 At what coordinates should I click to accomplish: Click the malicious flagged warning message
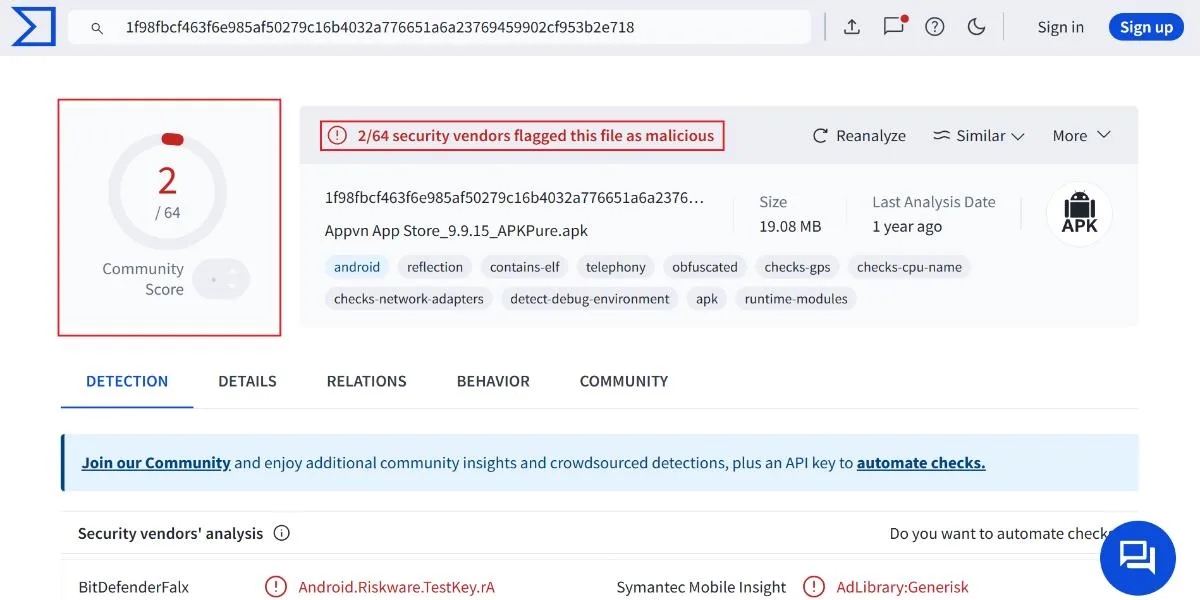pos(535,136)
